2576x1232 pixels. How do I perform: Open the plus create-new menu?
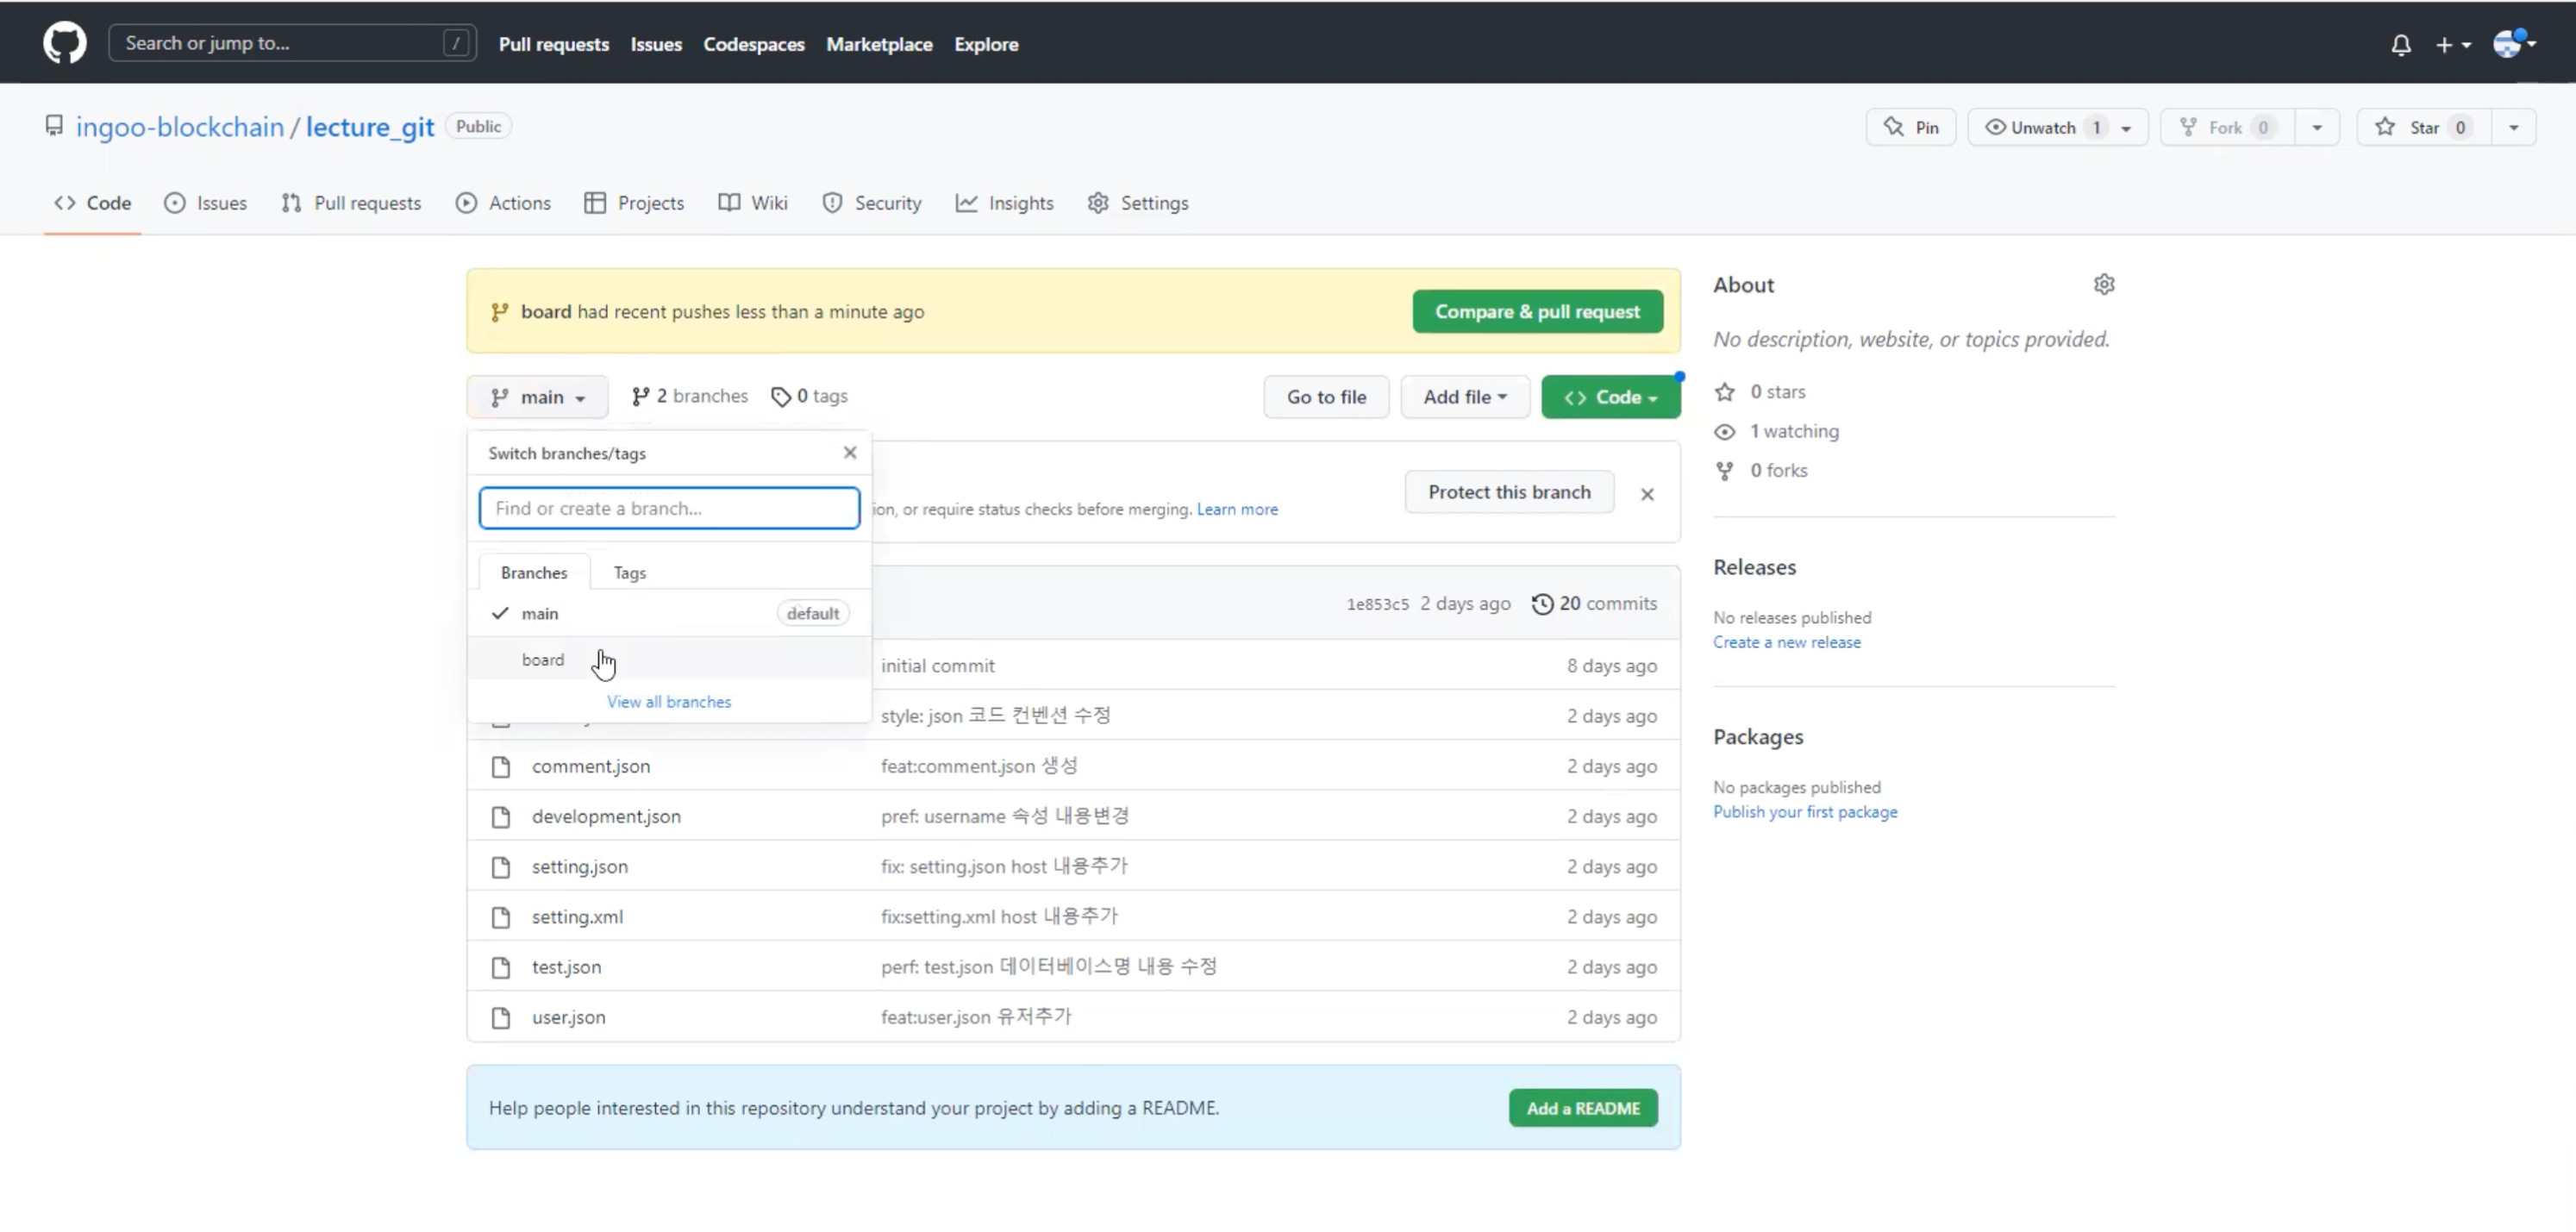(2452, 45)
